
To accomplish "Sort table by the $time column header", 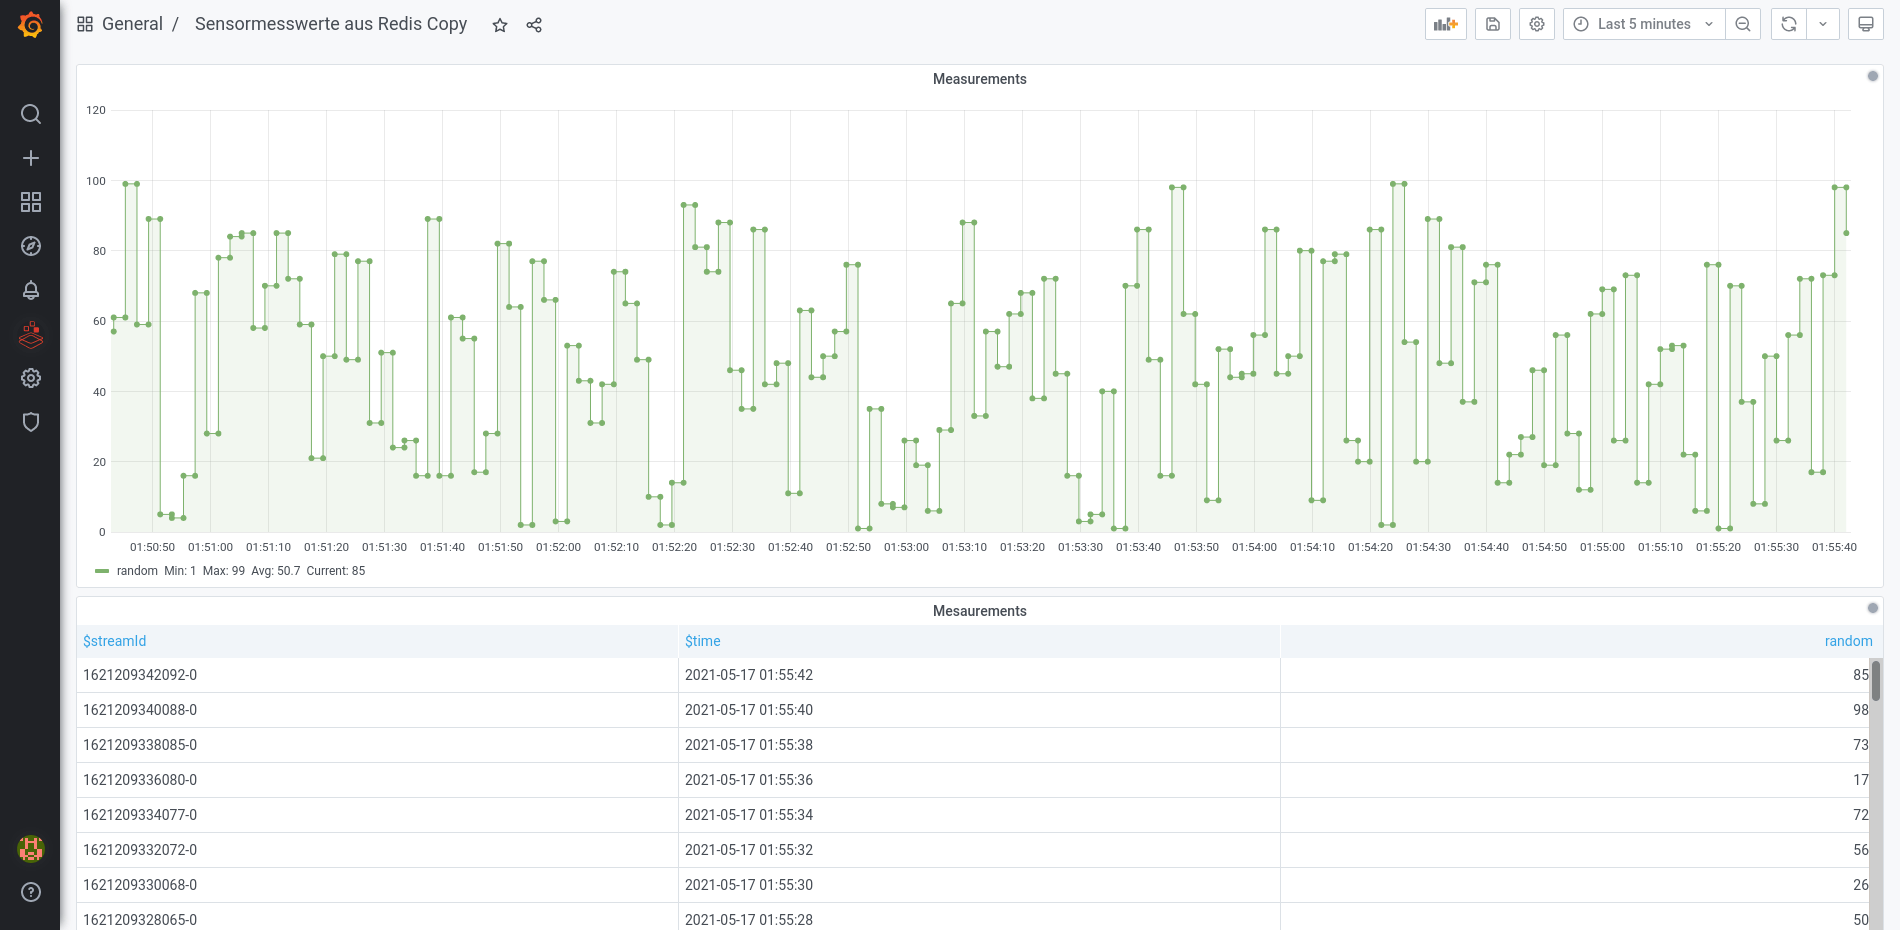I will [x=703, y=641].
